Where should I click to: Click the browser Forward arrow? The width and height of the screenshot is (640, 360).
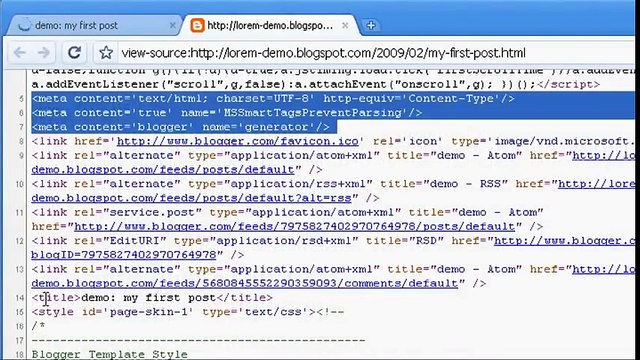(x=44, y=53)
